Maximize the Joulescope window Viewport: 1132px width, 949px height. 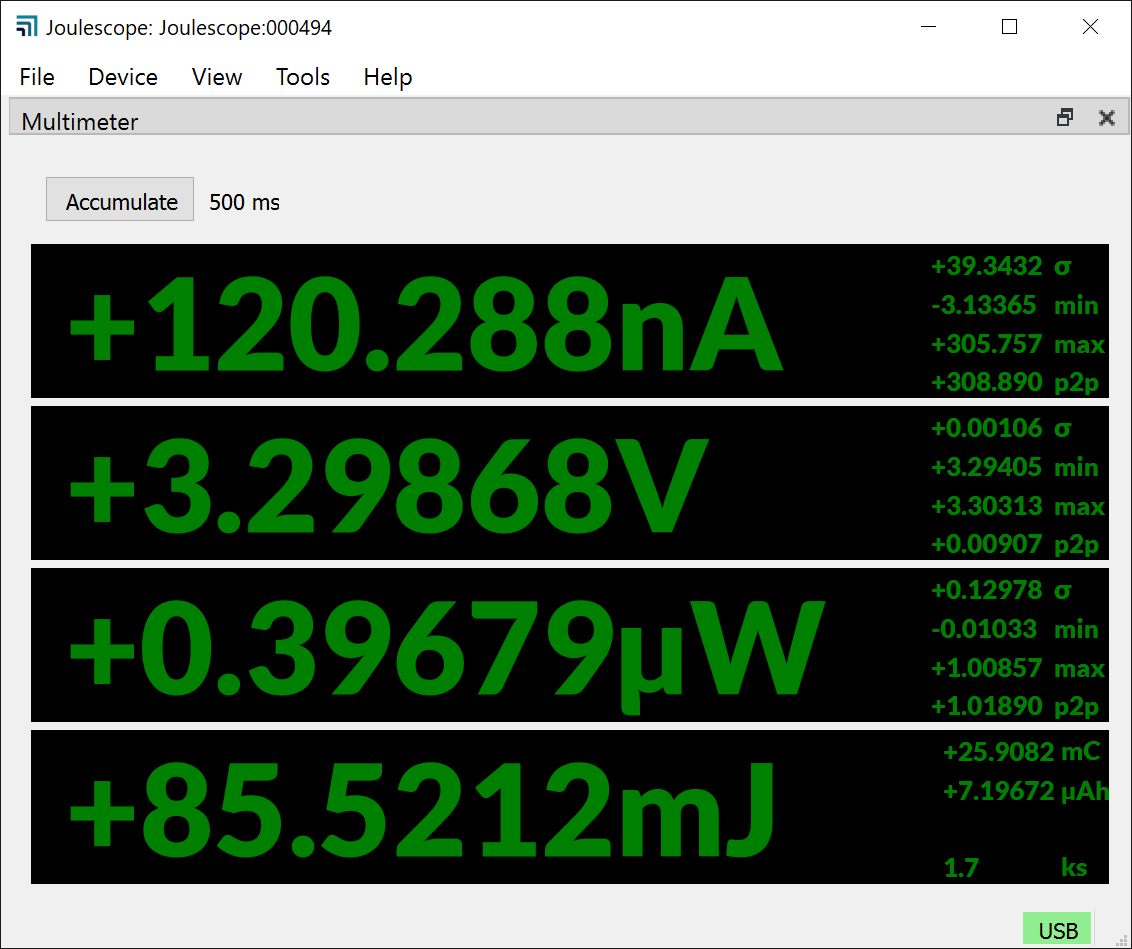tap(1009, 27)
